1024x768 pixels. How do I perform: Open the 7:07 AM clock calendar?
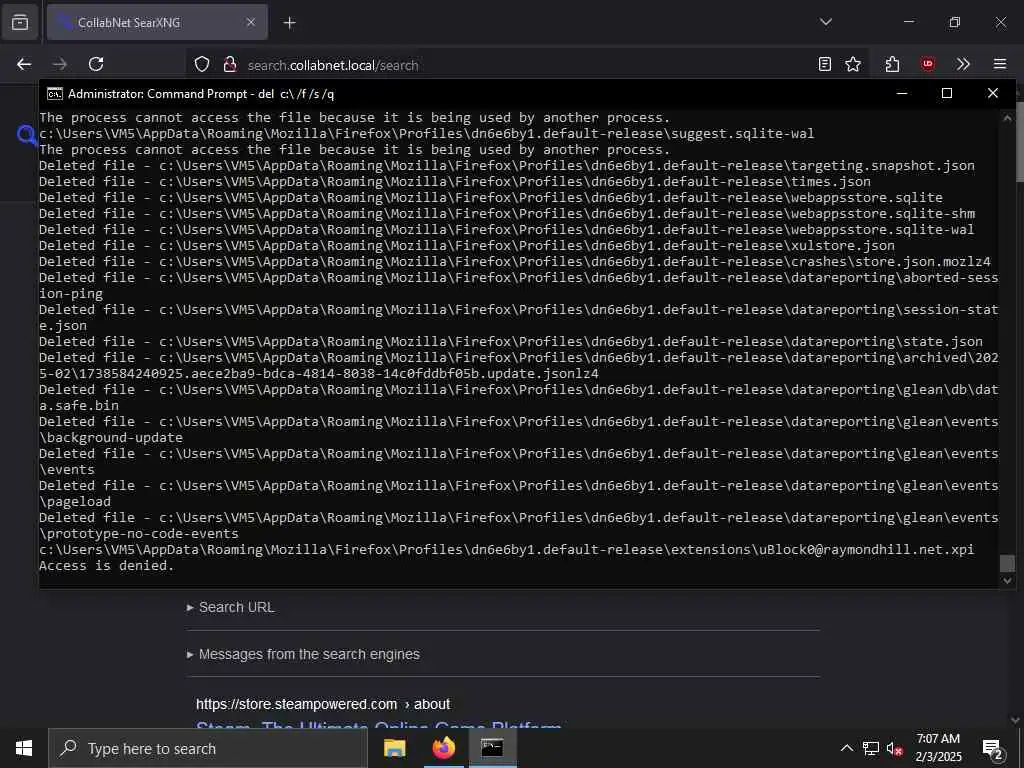coord(938,748)
